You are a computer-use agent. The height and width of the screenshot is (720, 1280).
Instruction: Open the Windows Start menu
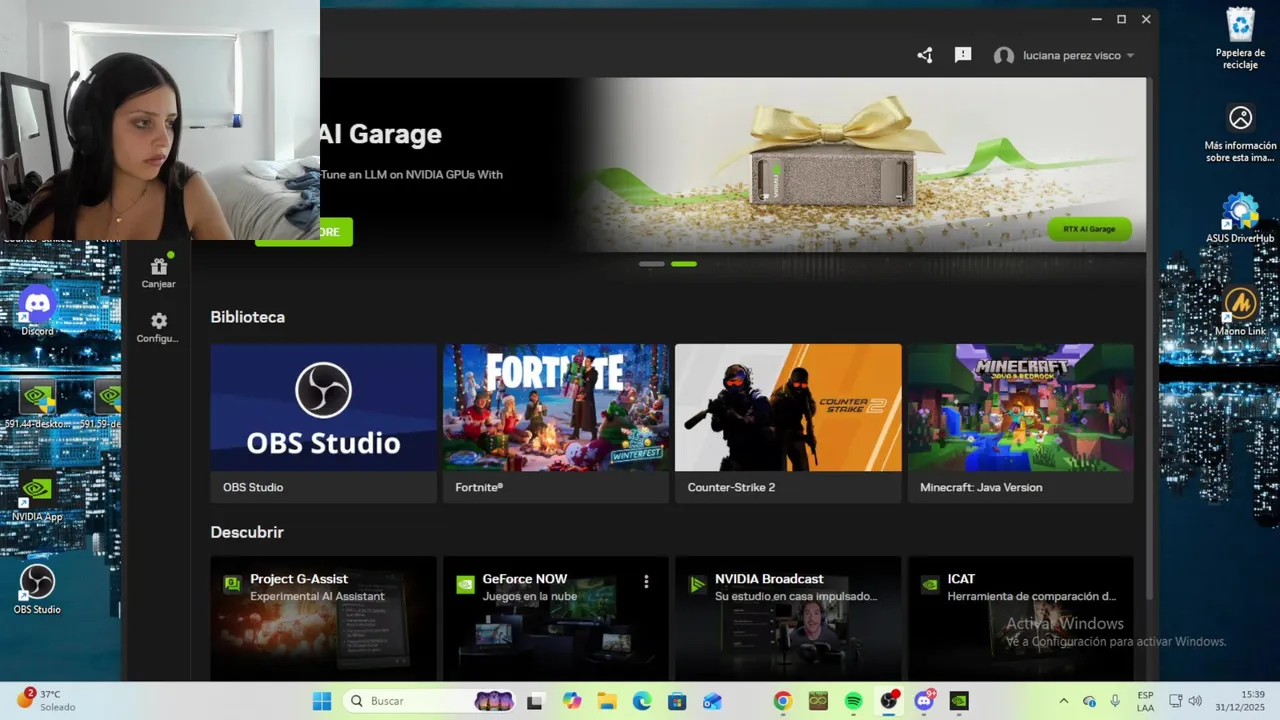pyautogui.click(x=322, y=701)
